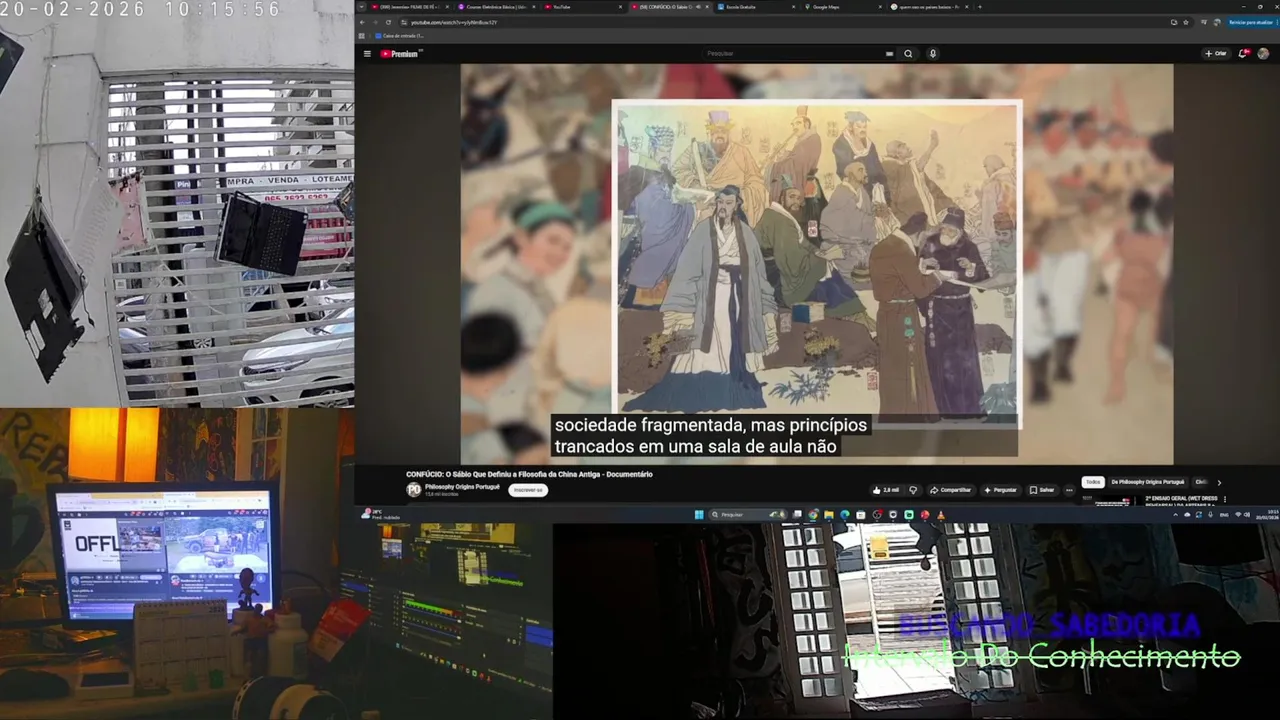The image size is (1280, 720).
Task: Select the De Philosophy Origins Portugal chip
Action: point(1148,482)
